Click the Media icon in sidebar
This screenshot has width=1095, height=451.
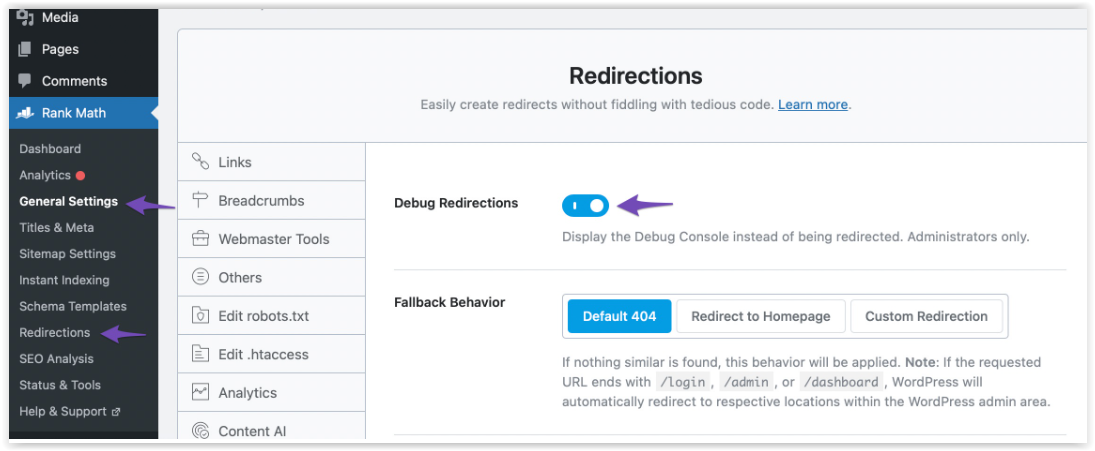point(25,17)
